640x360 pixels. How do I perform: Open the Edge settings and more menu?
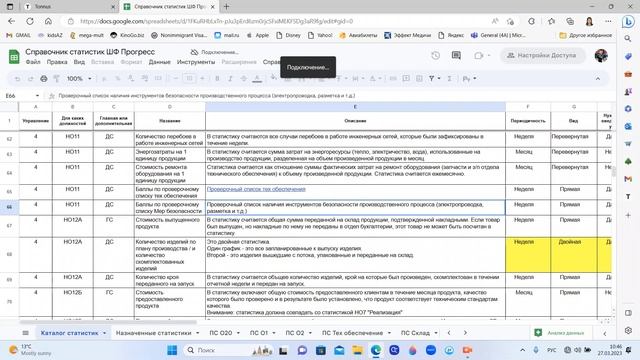(608, 21)
